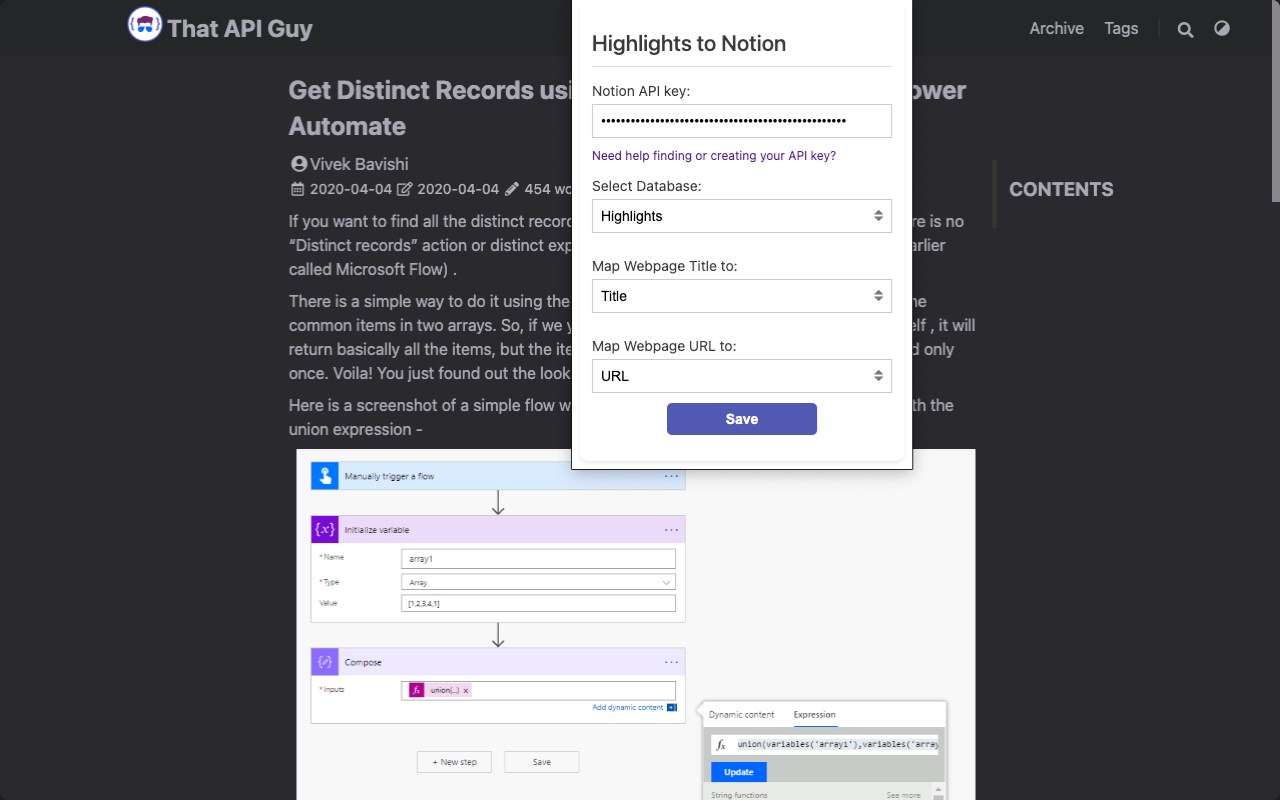Click the Initialize variable curly-brace icon

coord(324,529)
